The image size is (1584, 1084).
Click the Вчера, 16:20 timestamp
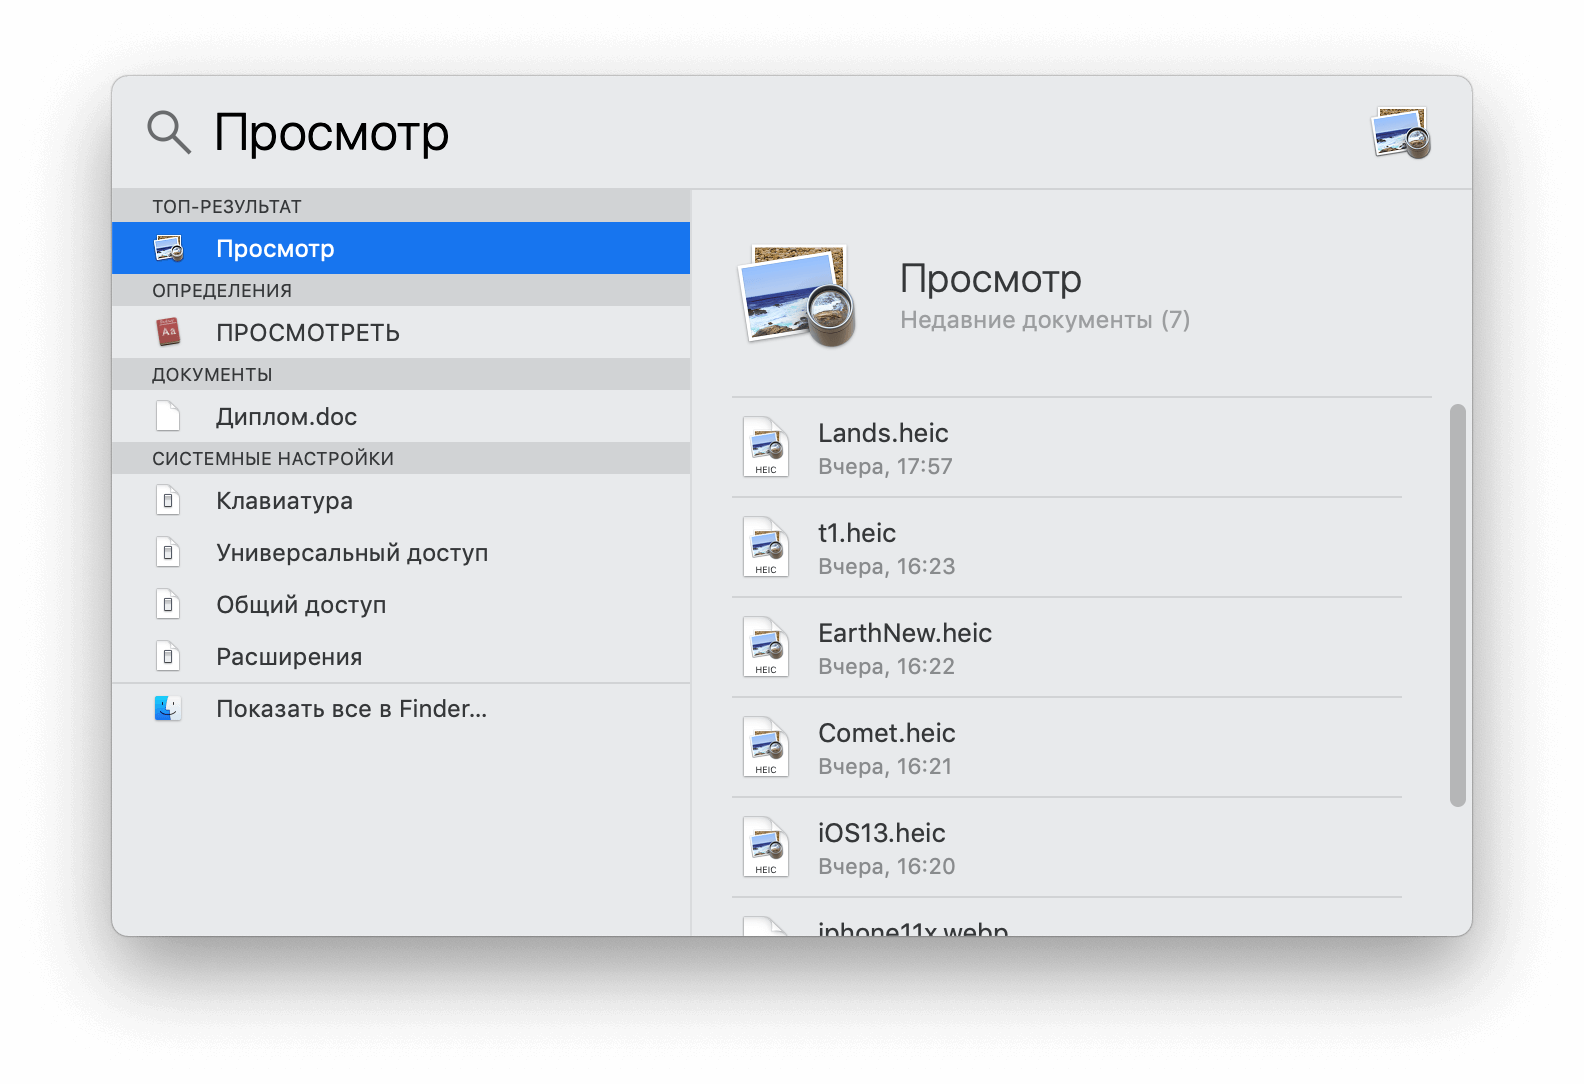[x=886, y=866]
